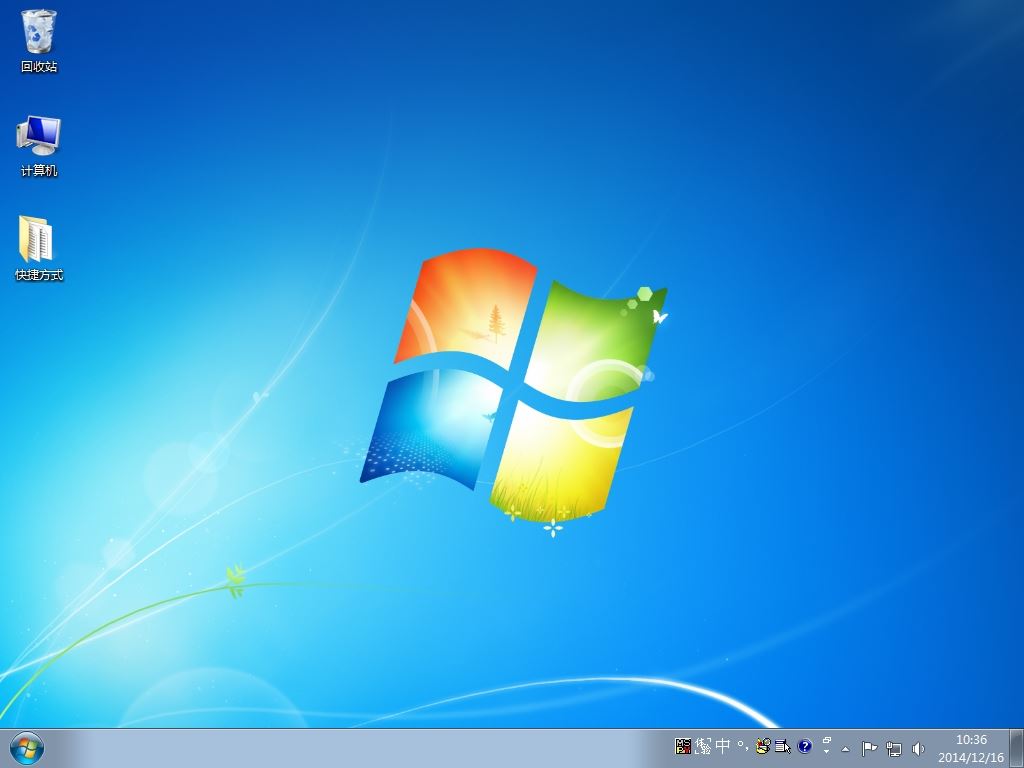Open the Action Center flag icon
The image size is (1024, 768).
[x=869, y=749]
